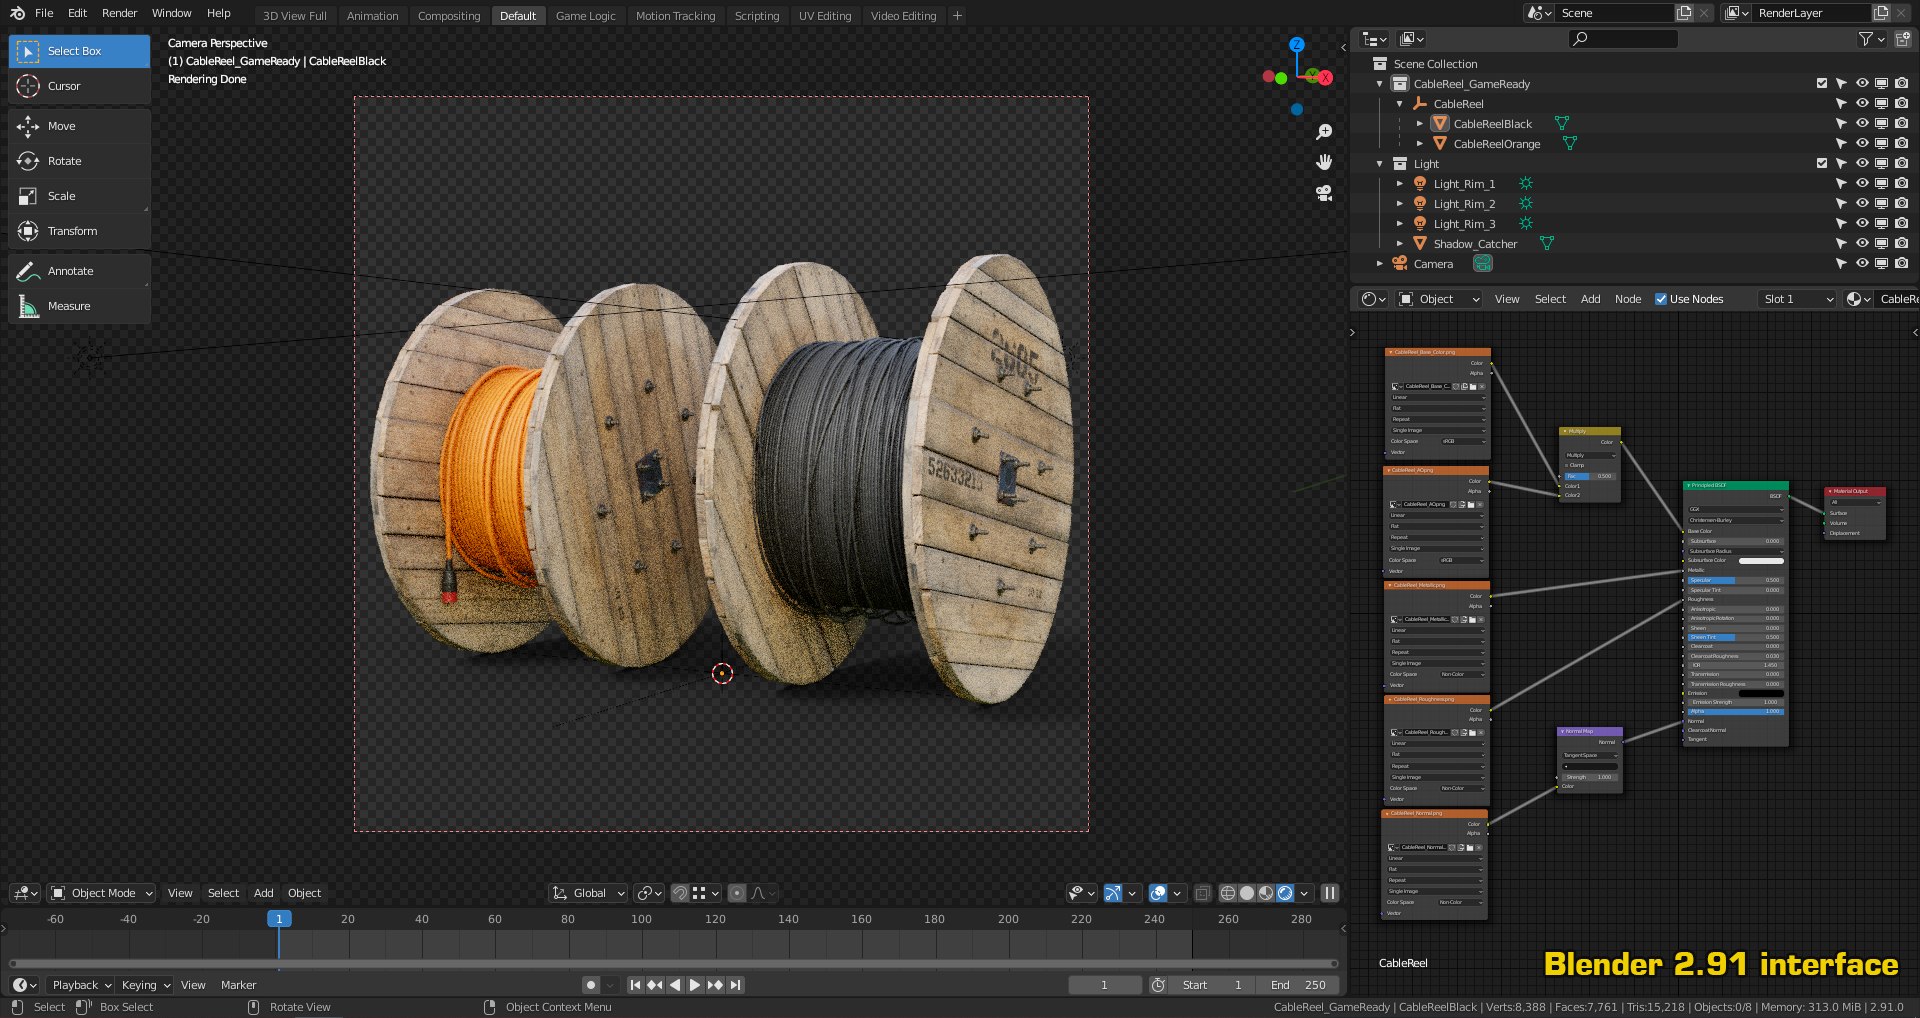Open the Playback dropdown in timeline
Image resolution: width=1920 pixels, height=1018 pixels.
click(82, 985)
